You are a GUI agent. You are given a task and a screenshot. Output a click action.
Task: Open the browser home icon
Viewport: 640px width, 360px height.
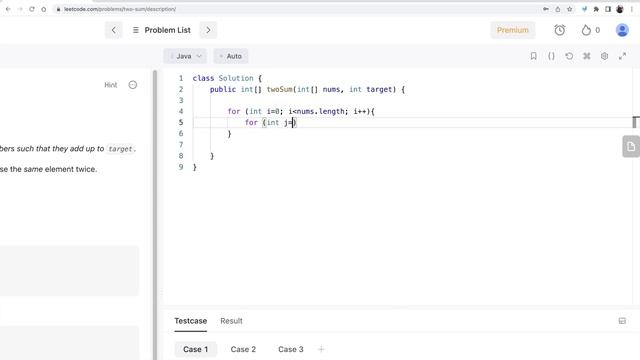(44, 9)
